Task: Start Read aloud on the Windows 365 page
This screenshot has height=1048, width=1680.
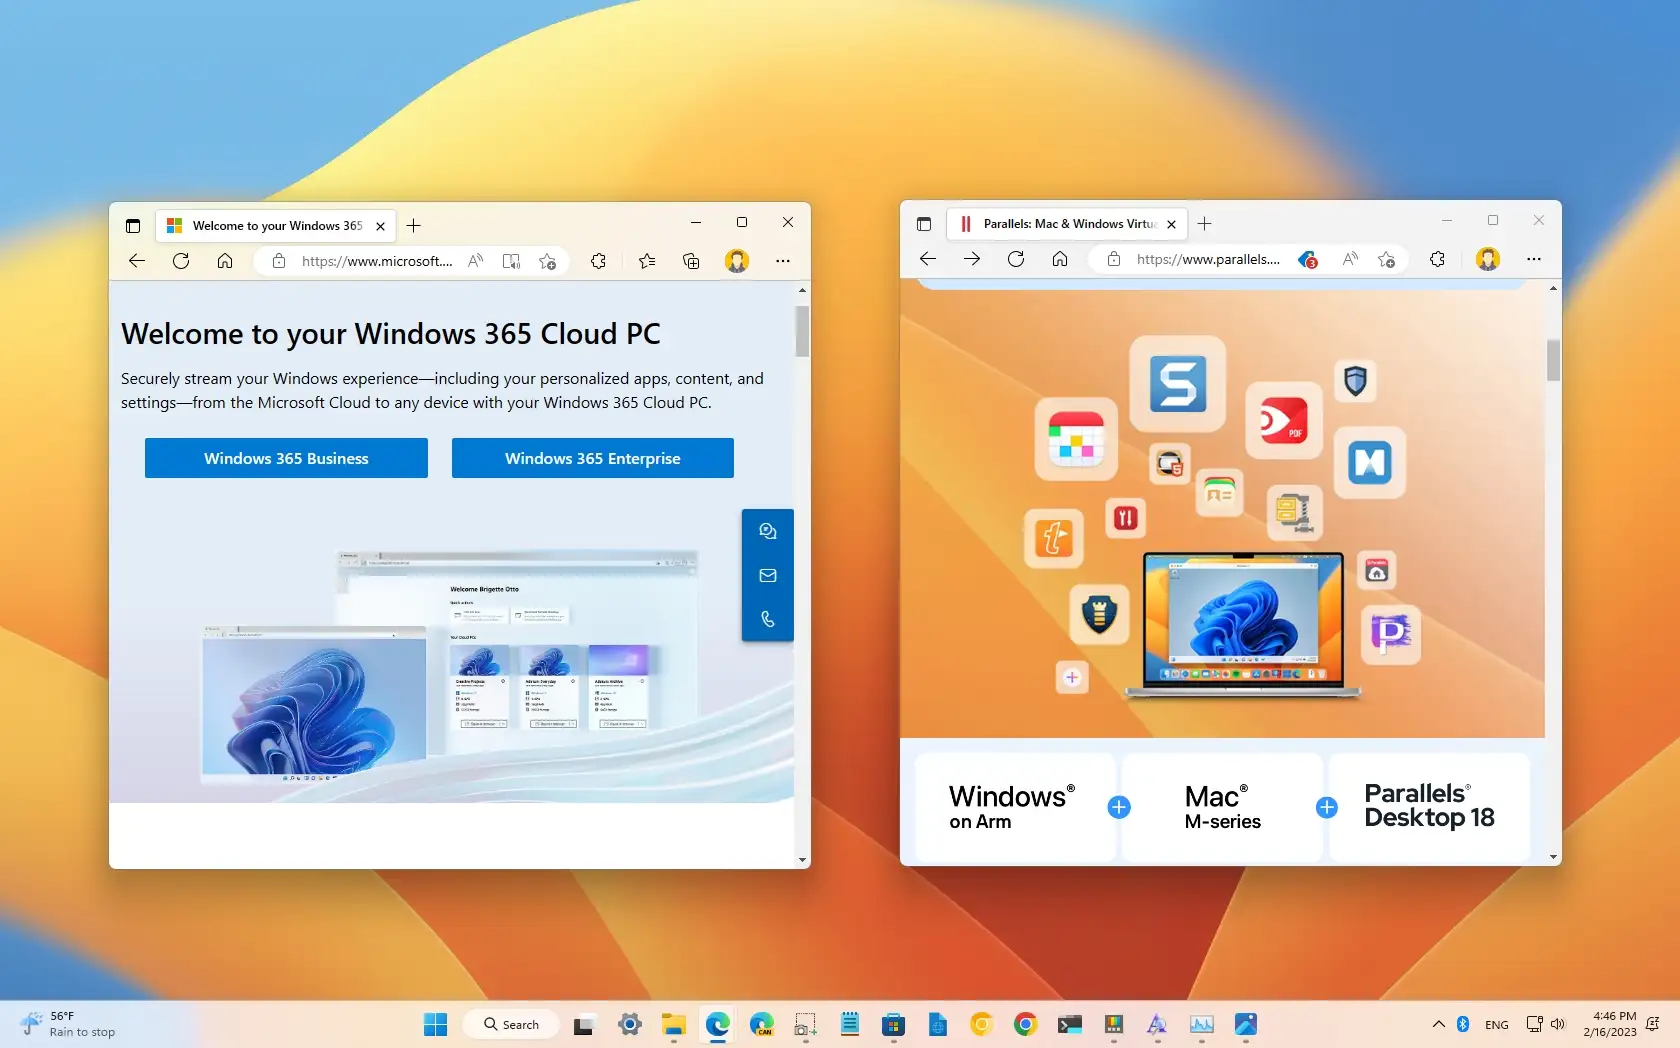Action: click(475, 261)
